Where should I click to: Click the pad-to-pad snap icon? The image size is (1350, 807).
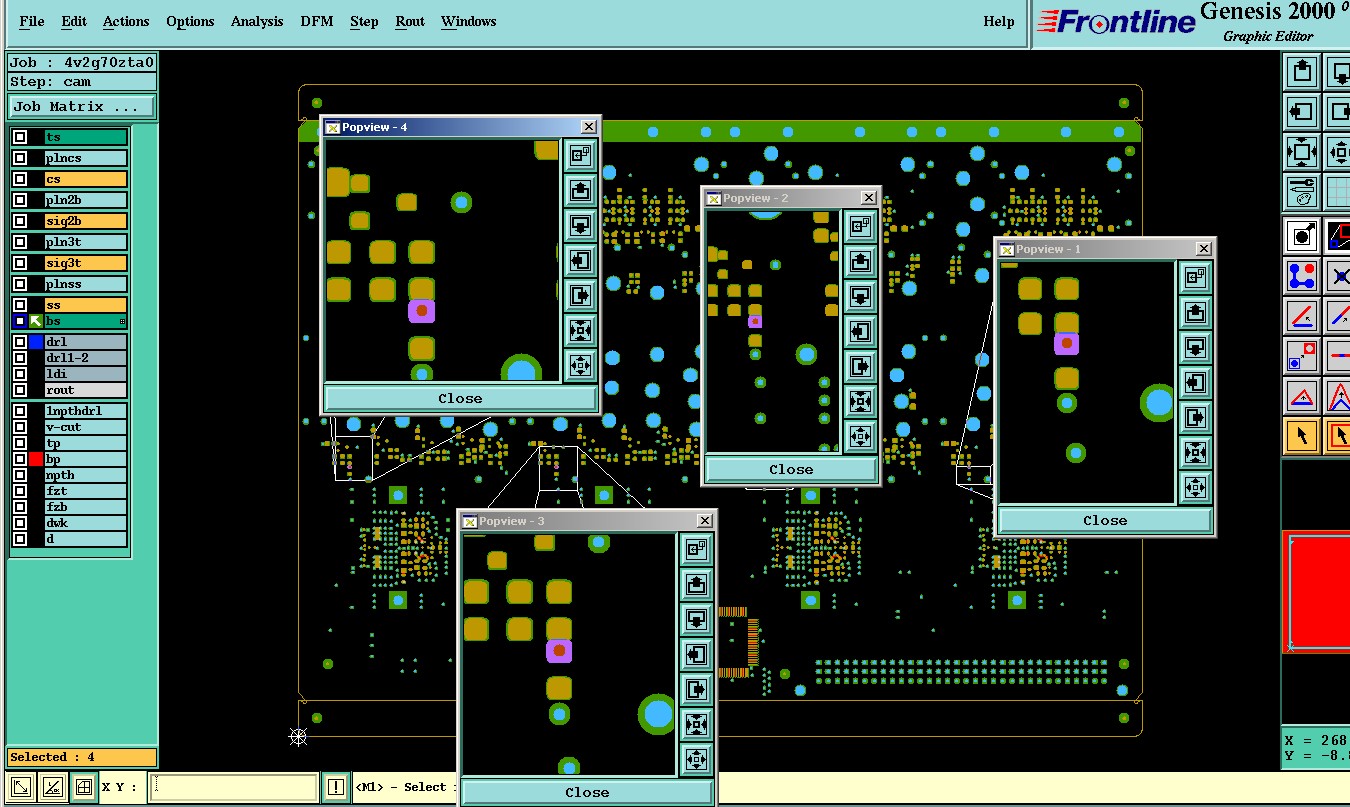(x=1301, y=355)
